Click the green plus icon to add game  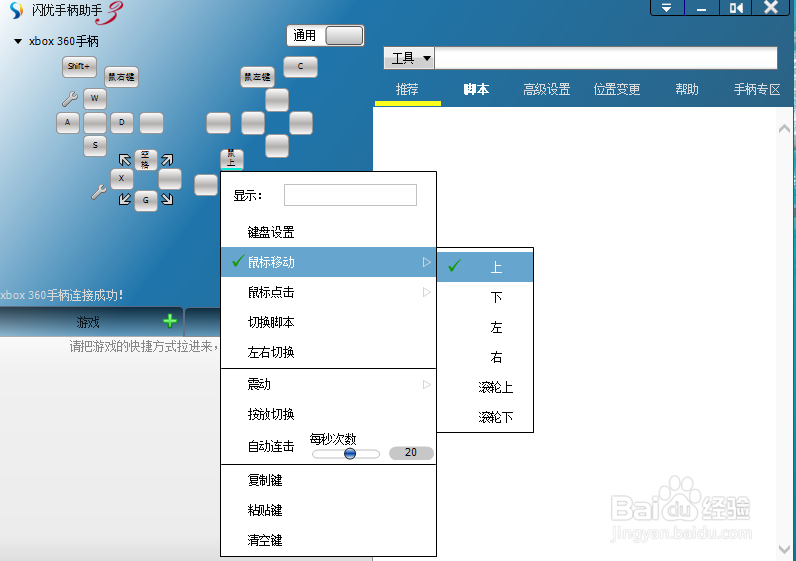tap(170, 321)
